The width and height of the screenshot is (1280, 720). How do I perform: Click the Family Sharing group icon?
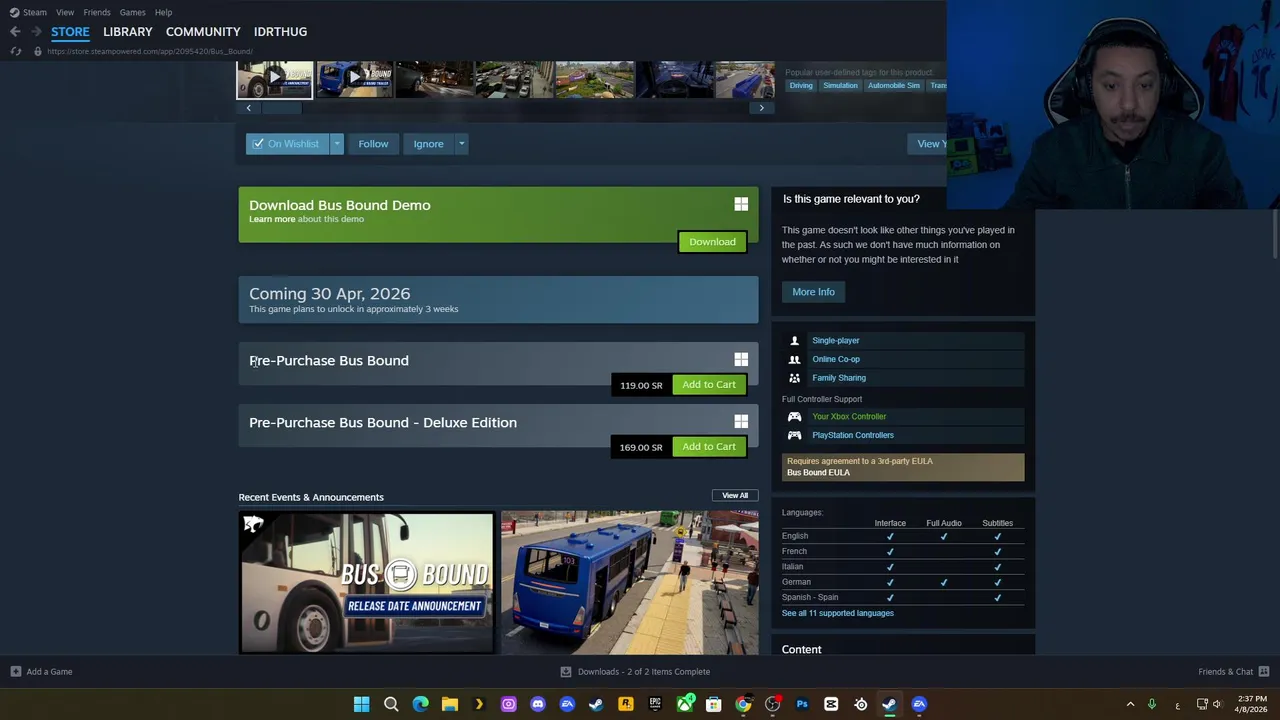pyautogui.click(x=795, y=378)
